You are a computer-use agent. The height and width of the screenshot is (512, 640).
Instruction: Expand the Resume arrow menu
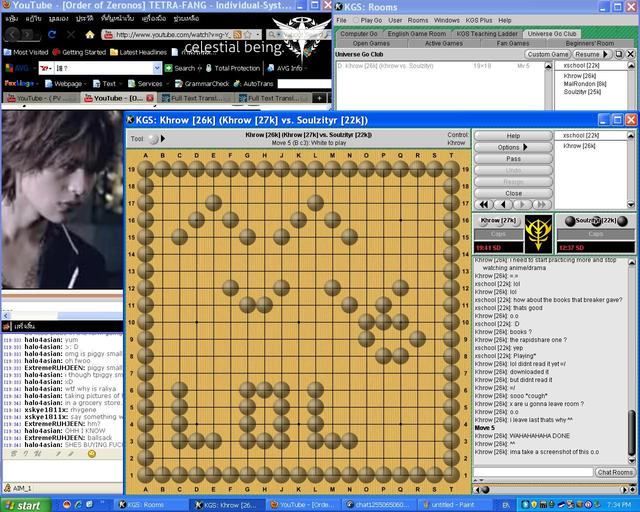(x=606, y=54)
